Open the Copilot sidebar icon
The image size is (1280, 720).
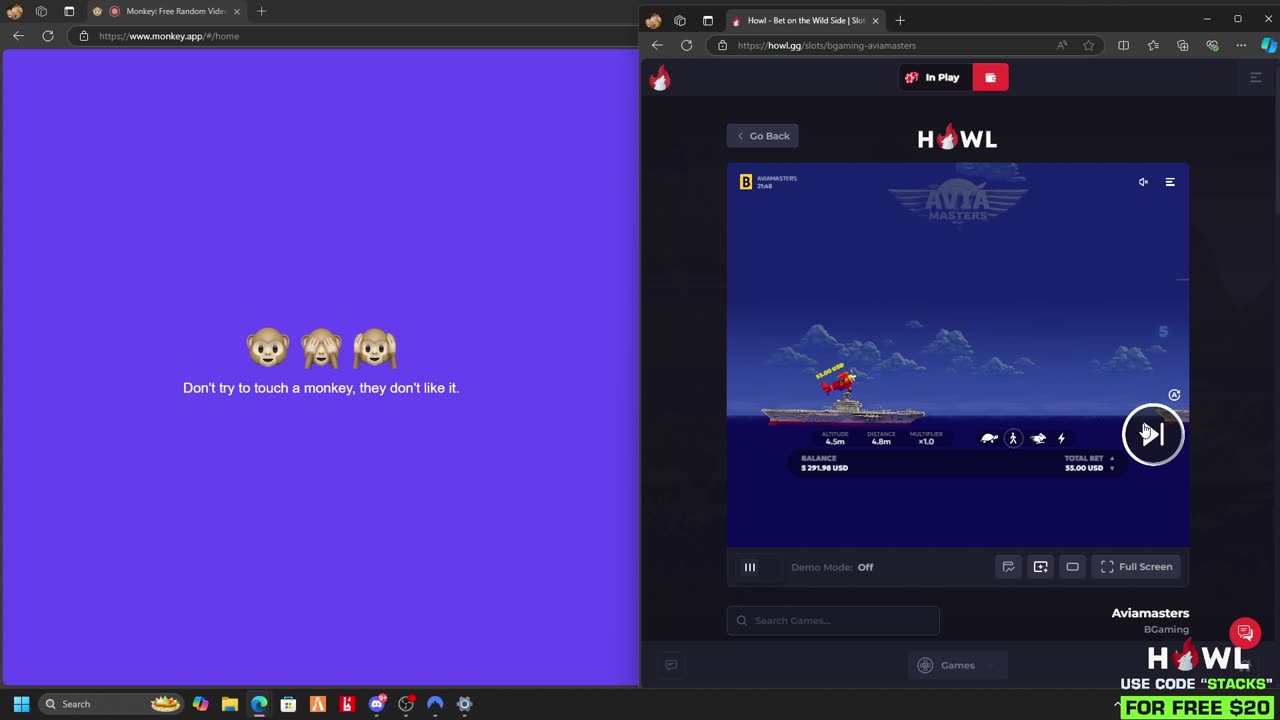click(x=1268, y=45)
